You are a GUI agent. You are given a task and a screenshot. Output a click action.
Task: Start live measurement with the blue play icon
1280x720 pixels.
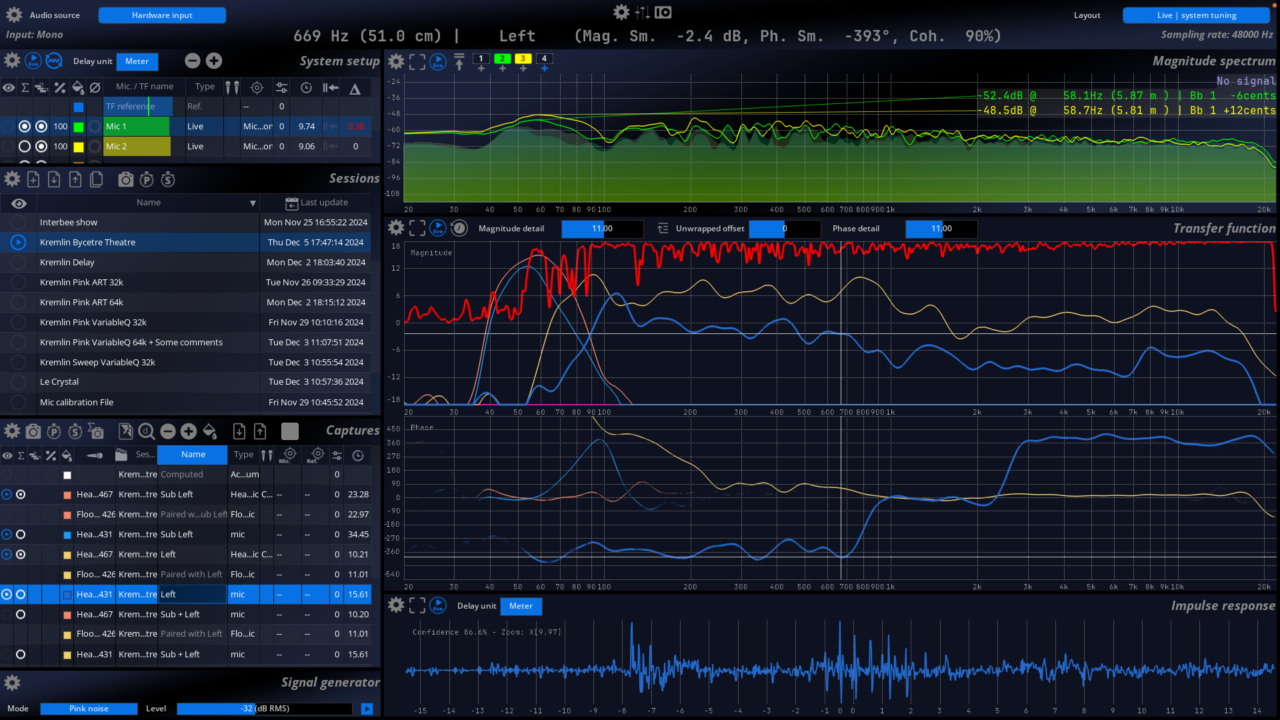click(x=33, y=60)
